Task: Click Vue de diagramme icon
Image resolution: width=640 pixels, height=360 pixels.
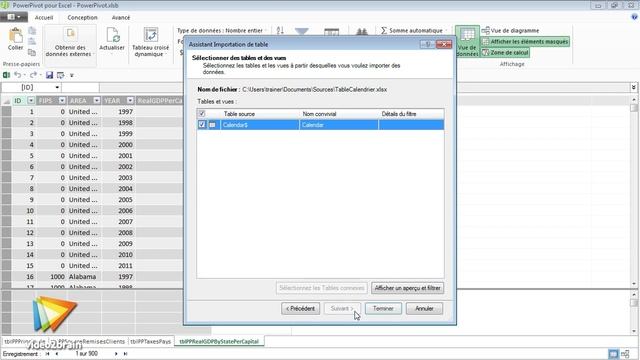Action: click(485, 31)
